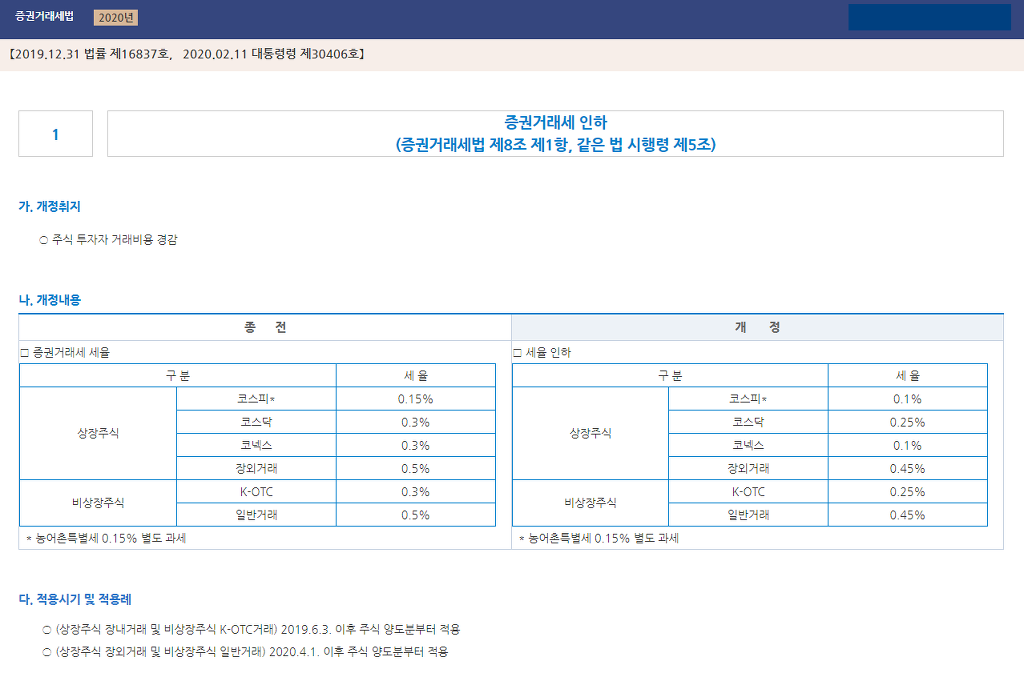This screenshot has height=697, width=1024.
Task: Click 일반거래 cell in the 개정 table
Action: (748, 515)
